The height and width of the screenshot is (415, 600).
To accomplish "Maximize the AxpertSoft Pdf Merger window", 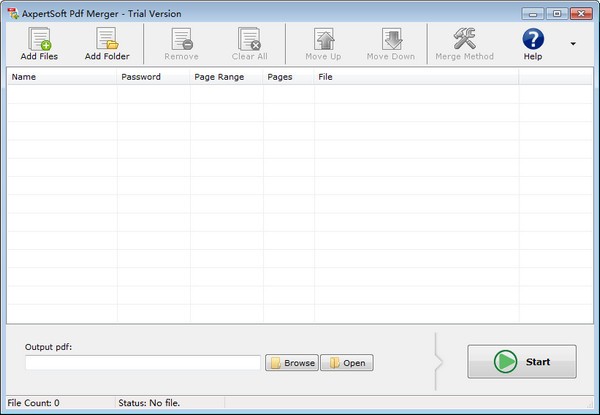I will [x=557, y=14].
